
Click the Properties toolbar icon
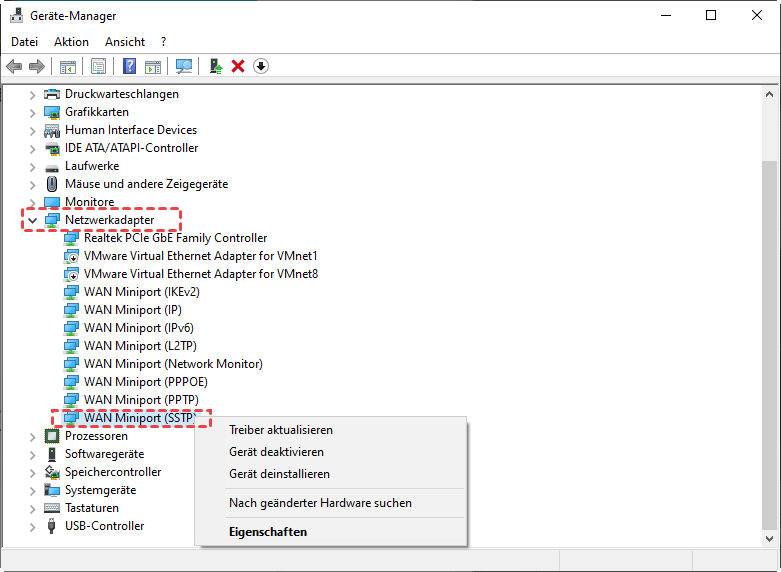click(x=99, y=66)
